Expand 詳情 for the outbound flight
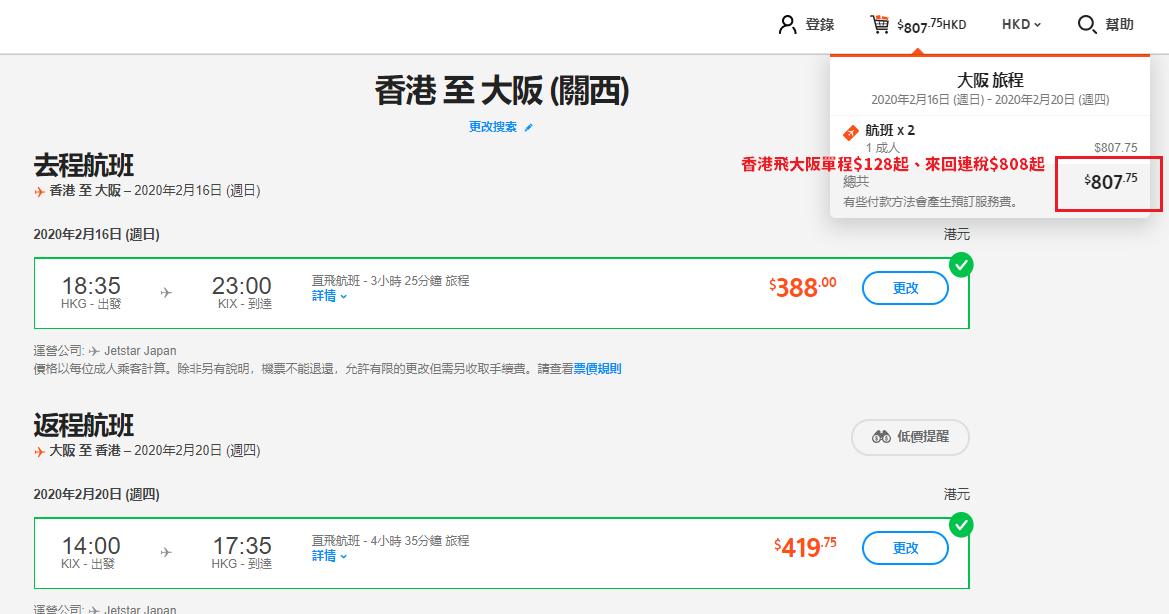1169x614 pixels. (x=330, y=296)
